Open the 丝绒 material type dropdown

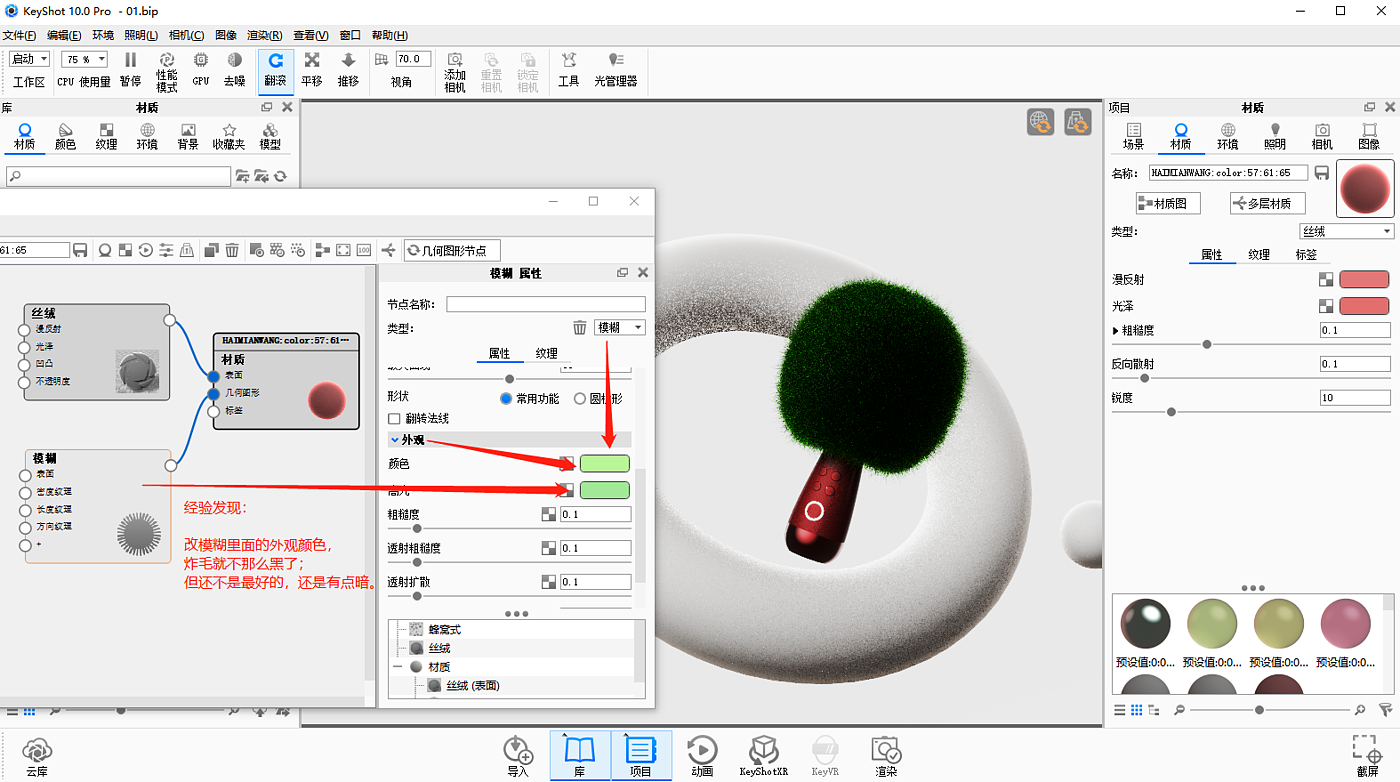tap(1346, 231)
